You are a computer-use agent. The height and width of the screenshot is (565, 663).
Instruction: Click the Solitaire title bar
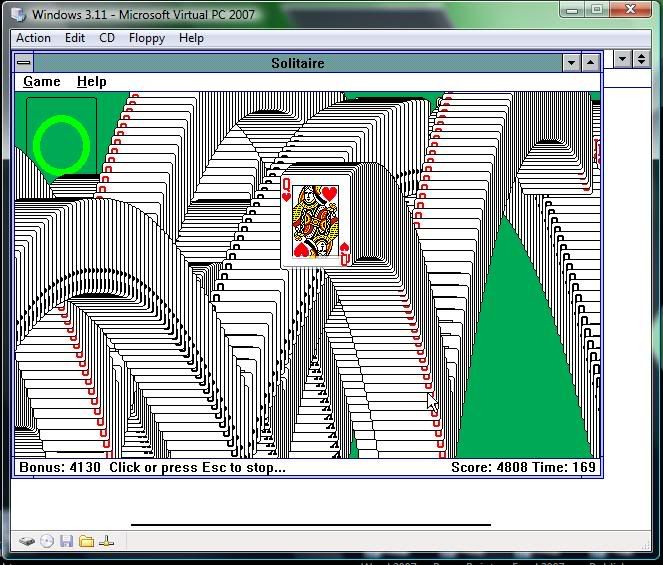click(298, 63)
